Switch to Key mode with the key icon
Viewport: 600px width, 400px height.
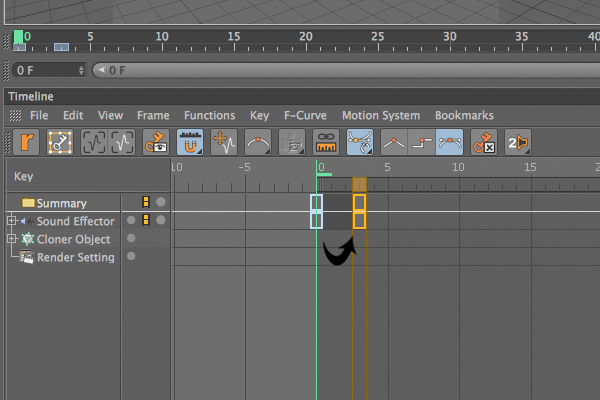tap(60, 142)
